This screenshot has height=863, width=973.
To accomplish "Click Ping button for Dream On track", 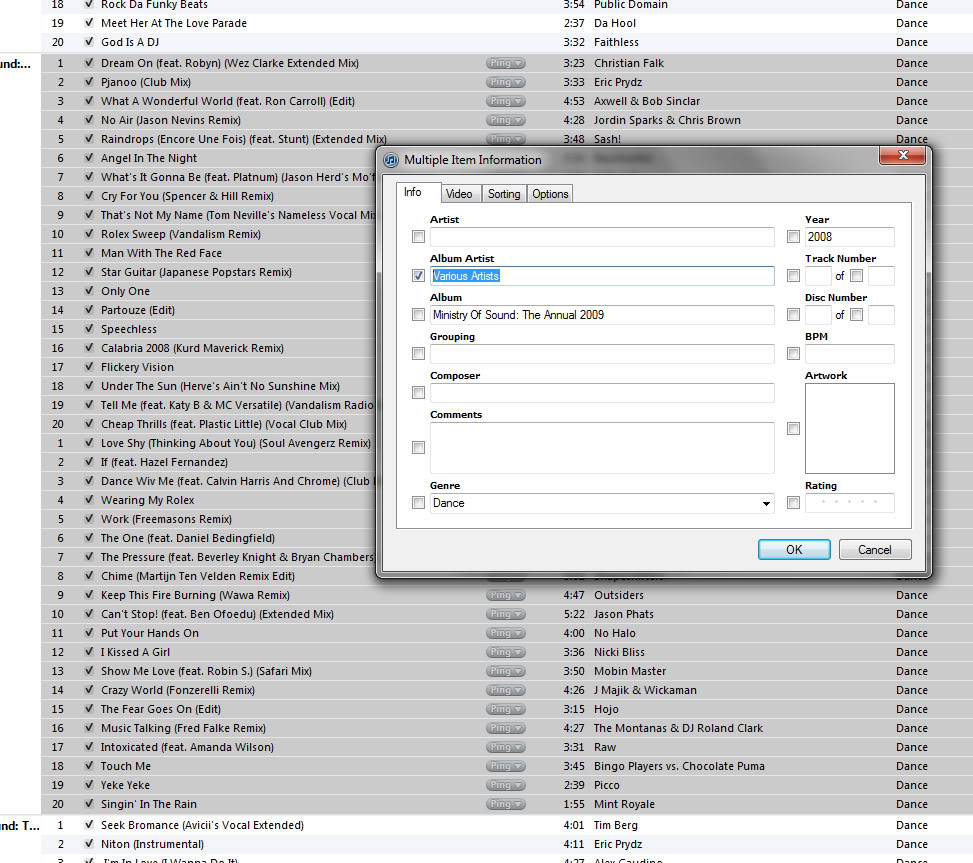I will click(x=505, y=63).
